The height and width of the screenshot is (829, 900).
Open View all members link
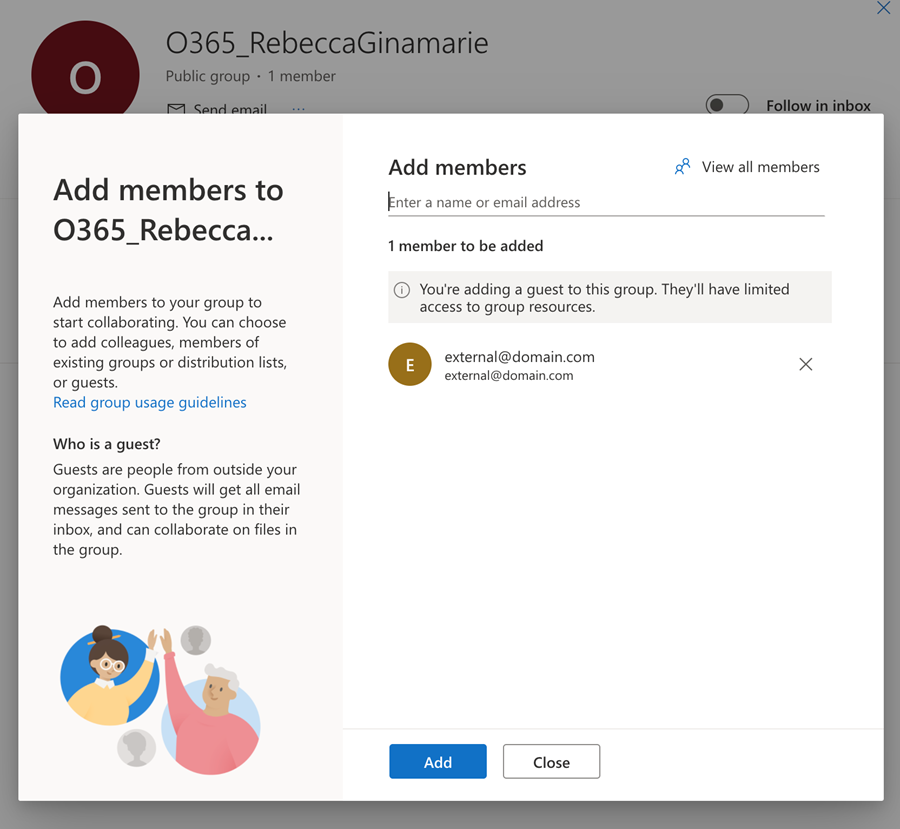pyautogui.click(x=747, y=167)
